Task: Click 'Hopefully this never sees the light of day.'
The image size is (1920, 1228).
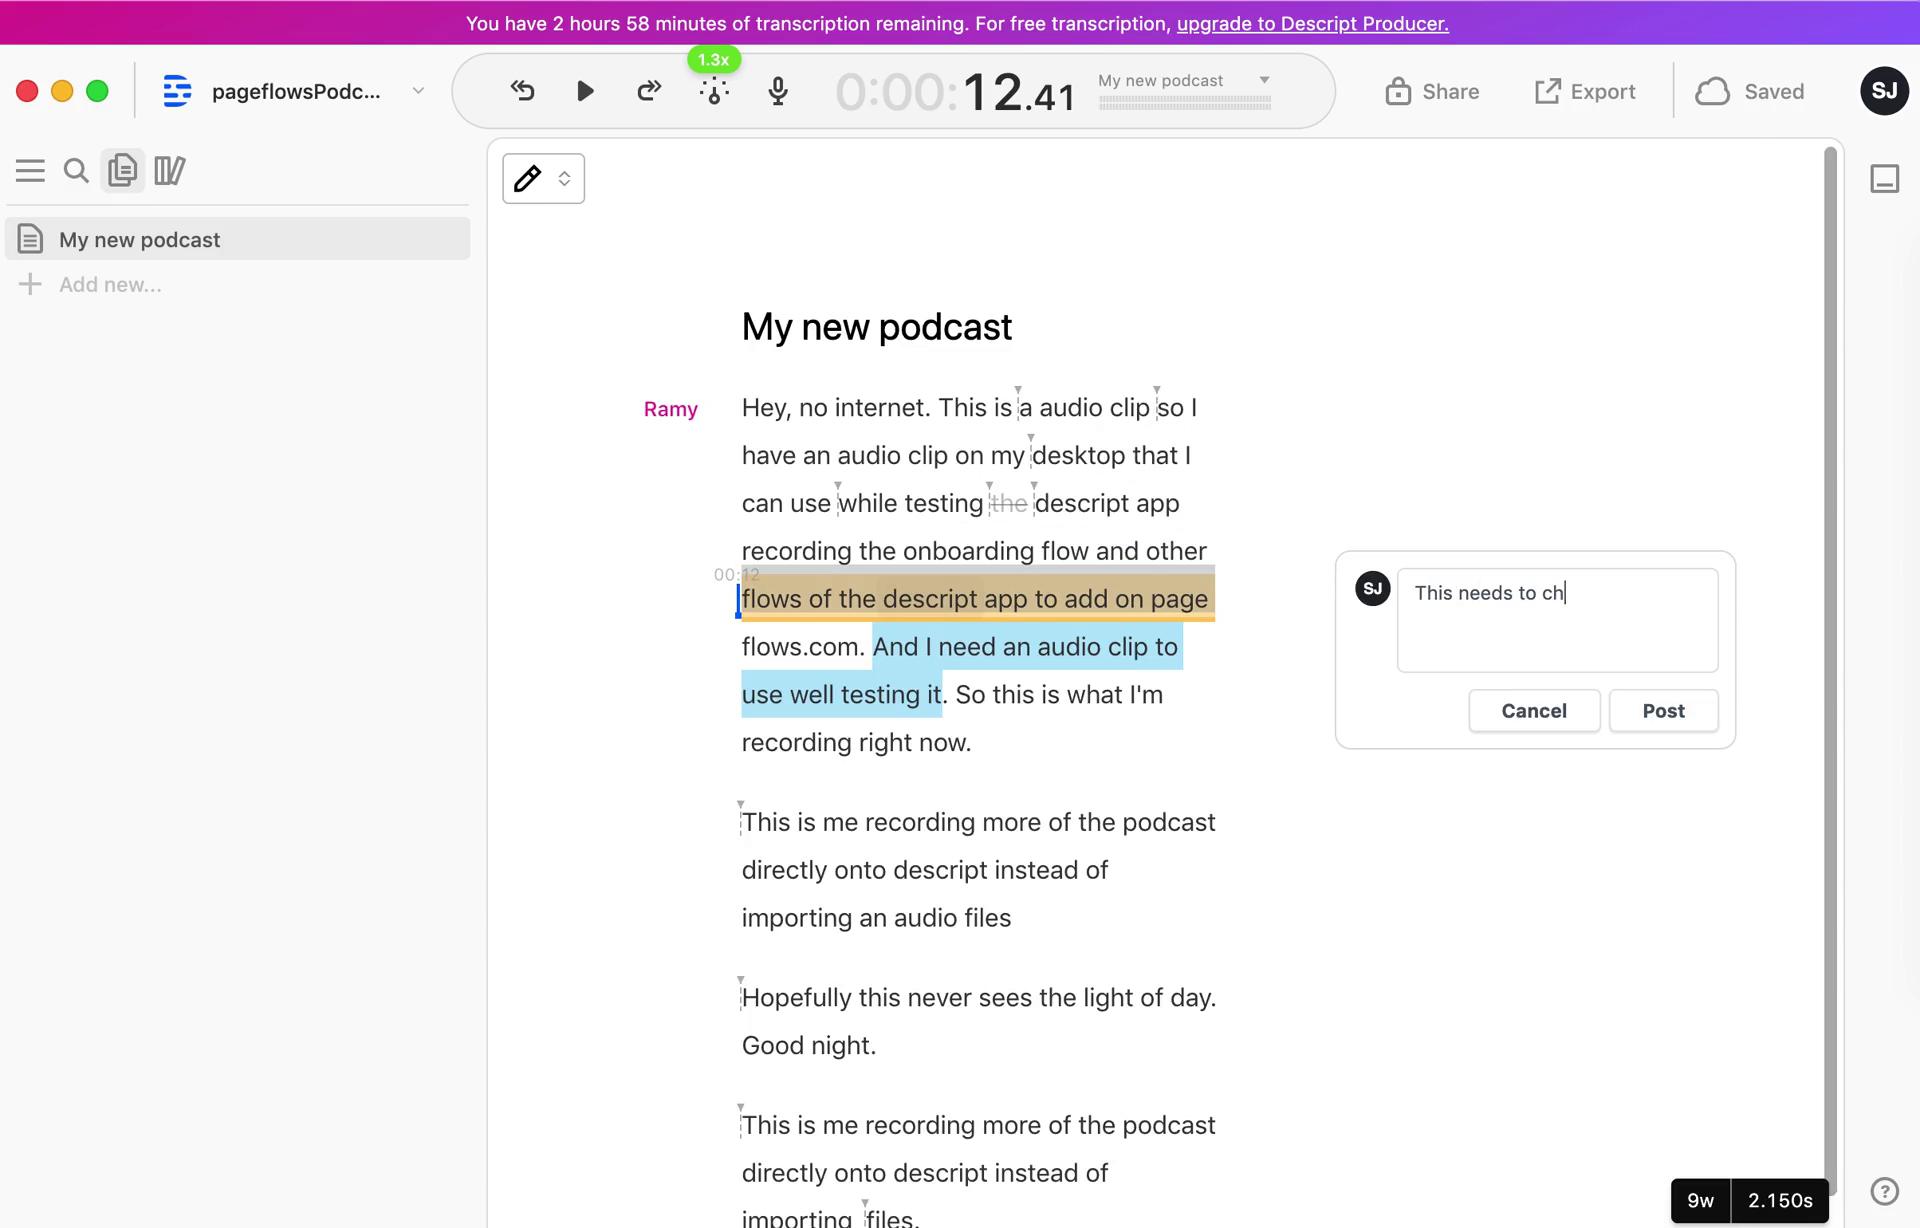Action: pos(979,998)
